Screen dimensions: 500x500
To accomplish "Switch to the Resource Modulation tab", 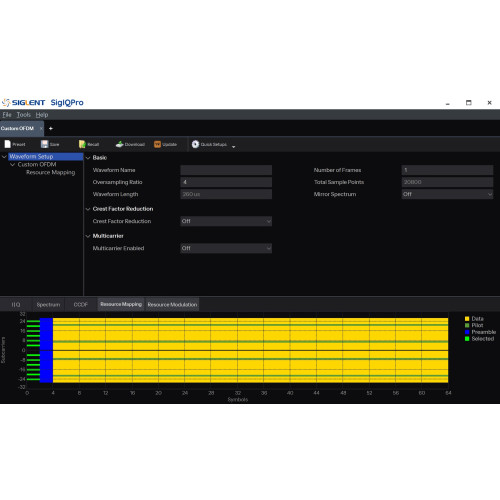I will 172,304.
